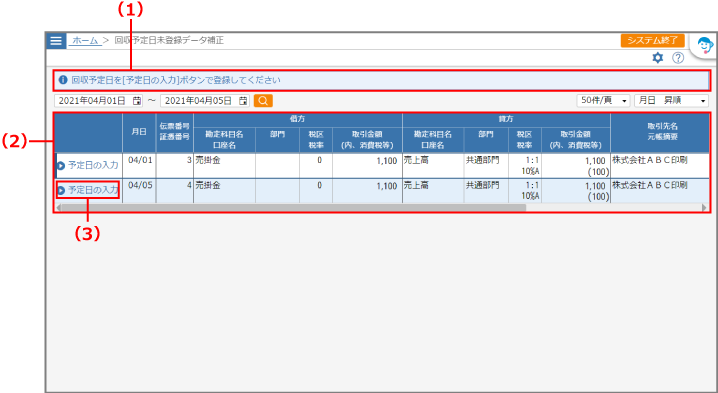Image resolution: width=718 pixels, height=393 pixels.
Task: Click the システム終了 button
Action: [653, 40]
